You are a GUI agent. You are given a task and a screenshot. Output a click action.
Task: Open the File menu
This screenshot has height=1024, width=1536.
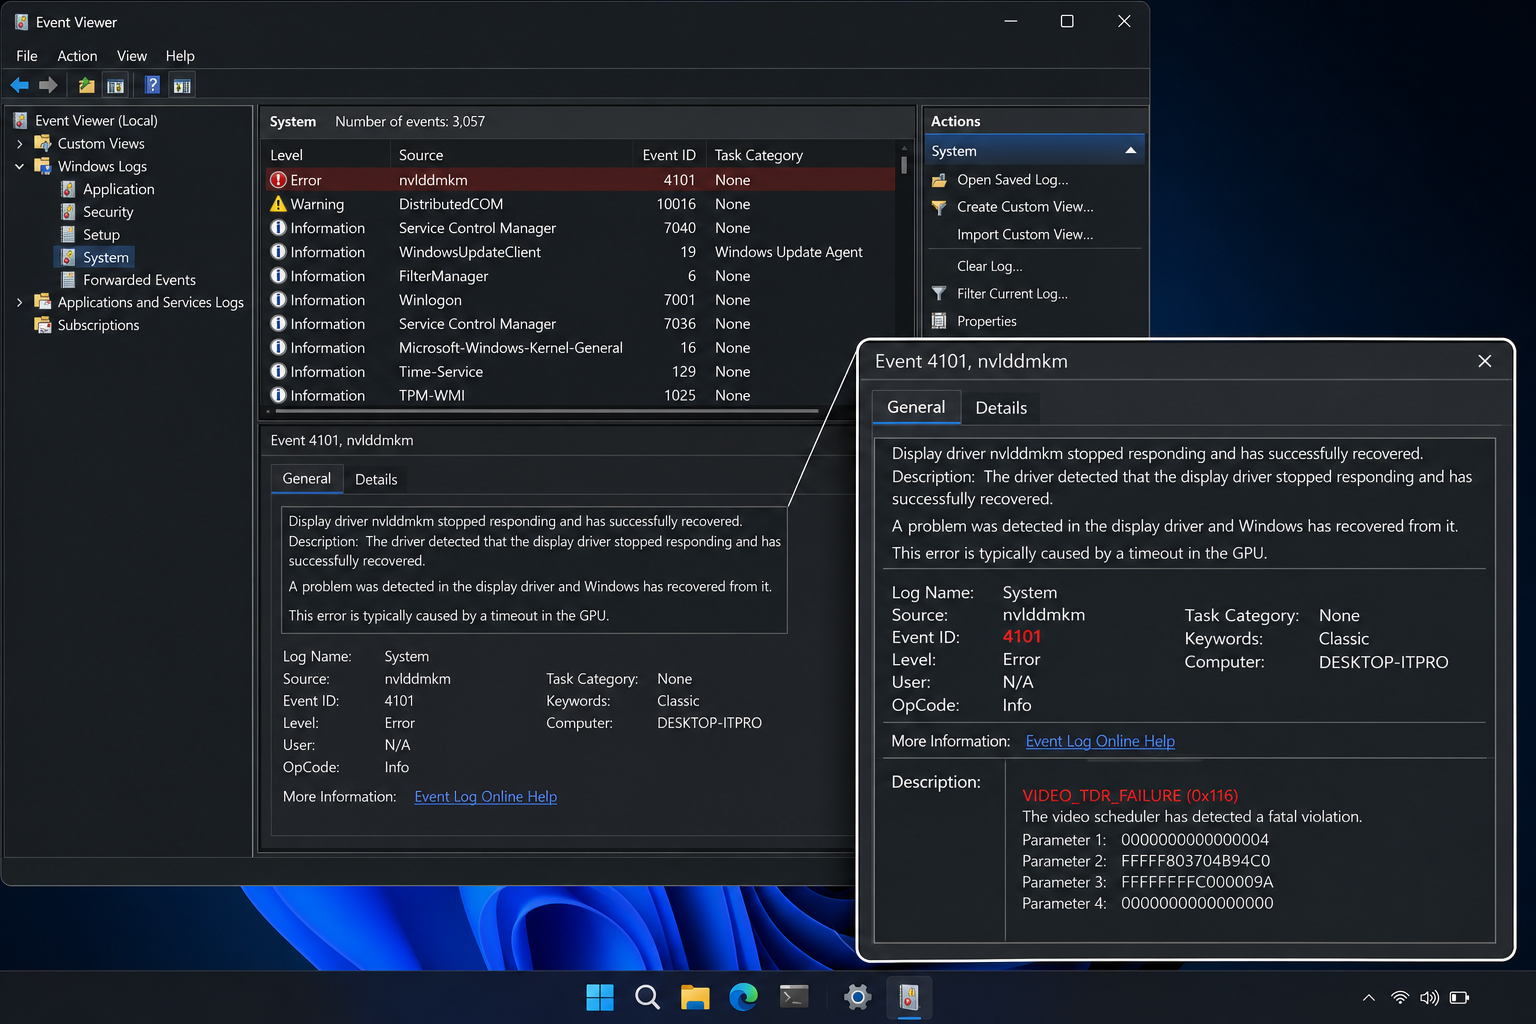(x=27, y=56)
